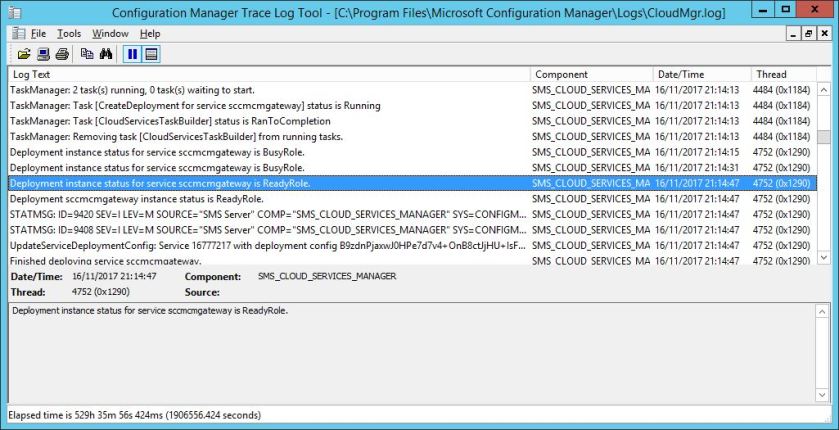Click the details pane scroll up arrow
This screenshot has width=839, height=430.
pyautogui.click(x=822, y=312)
